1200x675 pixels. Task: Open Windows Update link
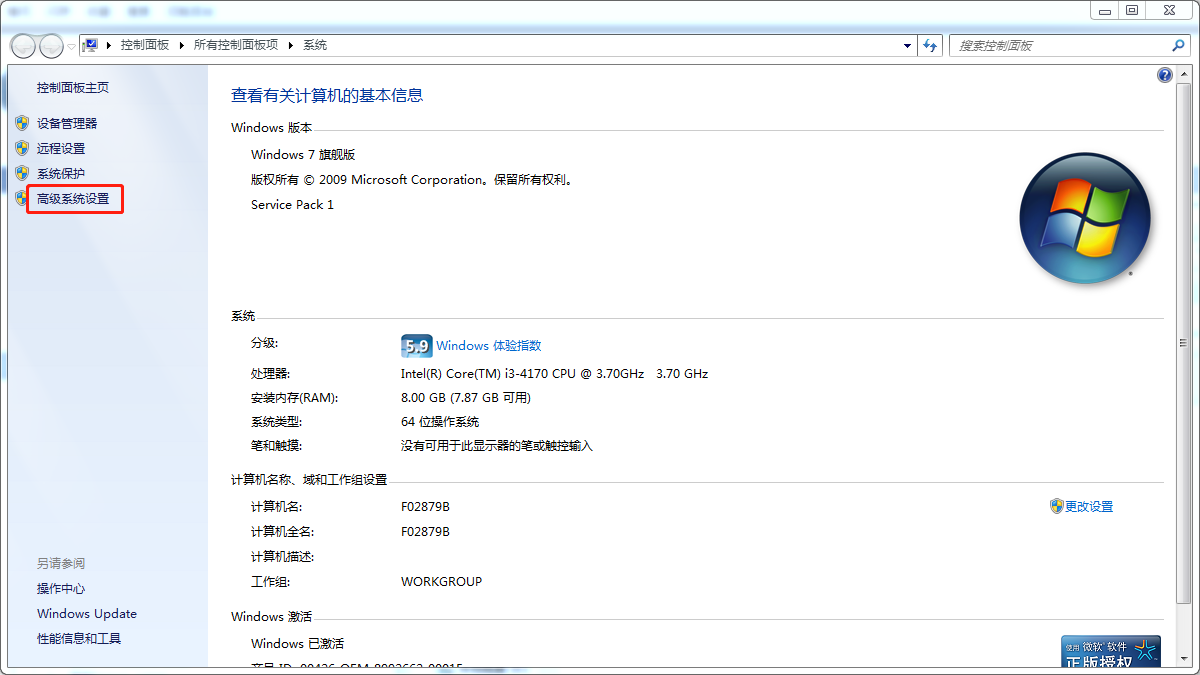coord(87,614)
